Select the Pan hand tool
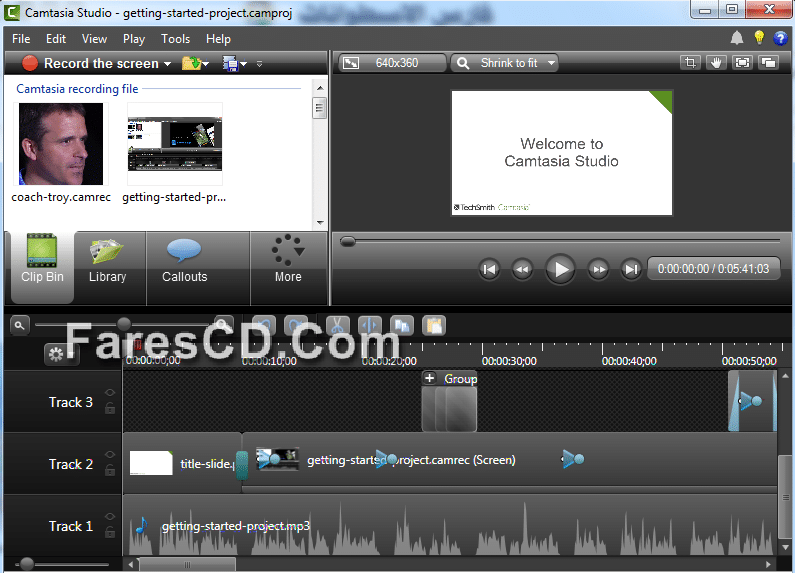795x573 pixels. pos(716,63)
